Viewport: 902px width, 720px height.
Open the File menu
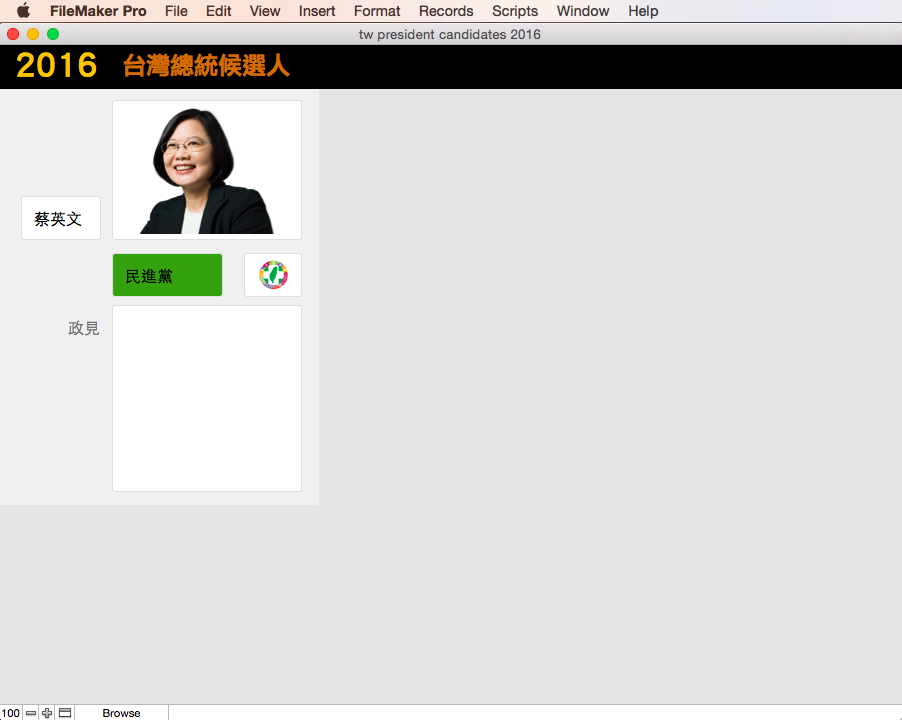176,11
